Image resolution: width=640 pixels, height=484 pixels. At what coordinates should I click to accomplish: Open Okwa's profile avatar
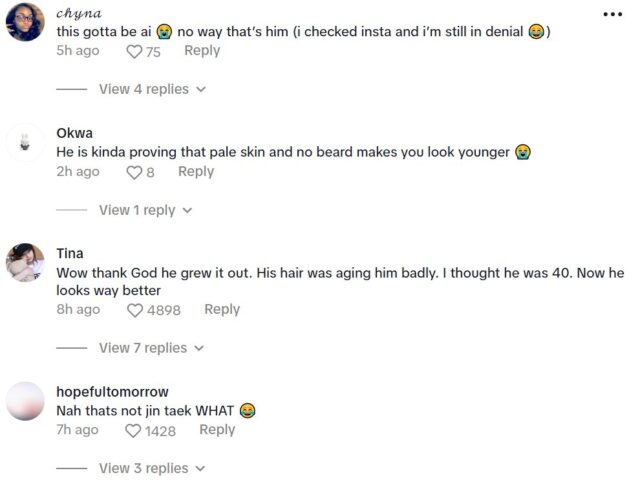point(25,142)
